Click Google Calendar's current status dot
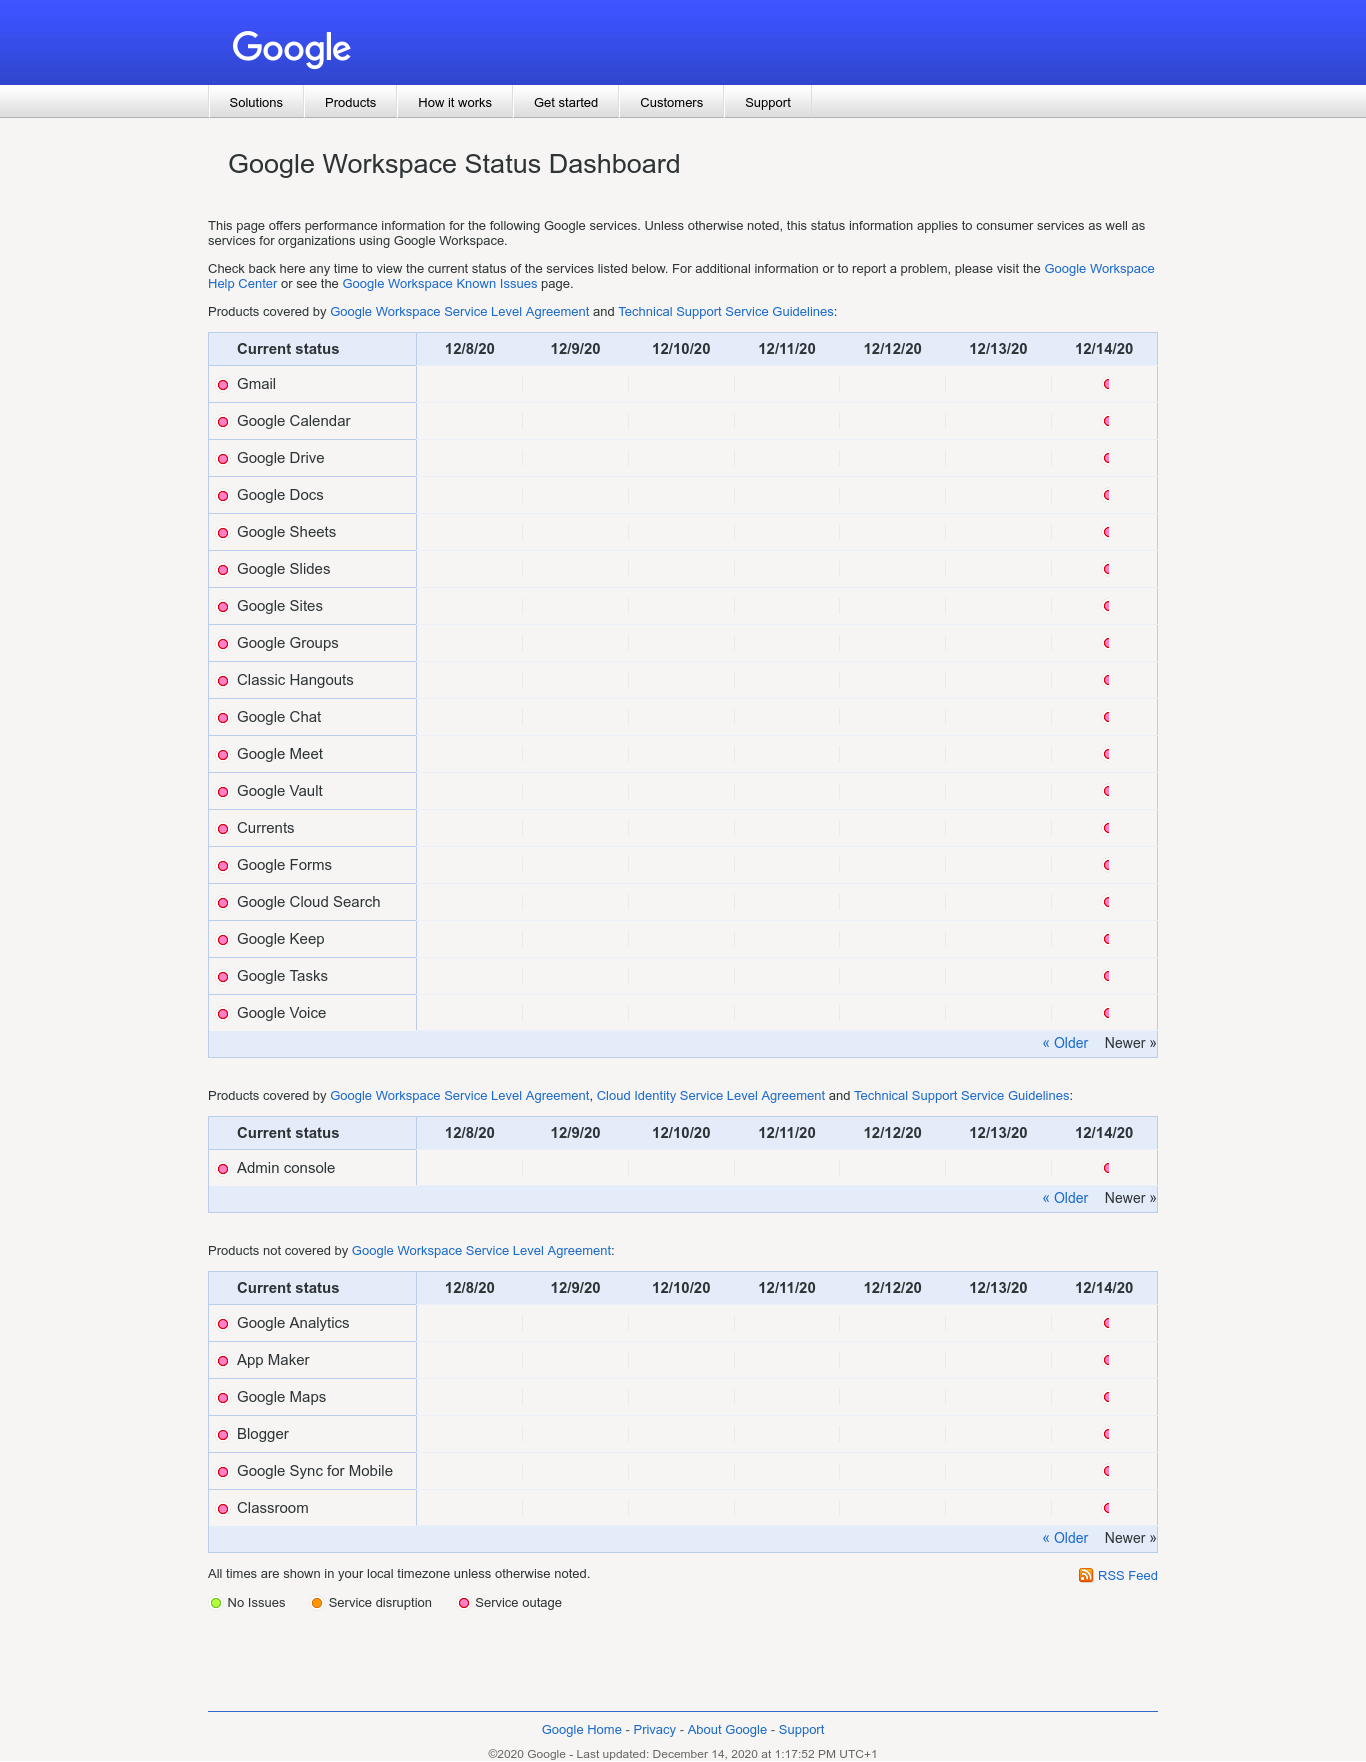This screenshot has width=1366, height=1762. (223, 422)
